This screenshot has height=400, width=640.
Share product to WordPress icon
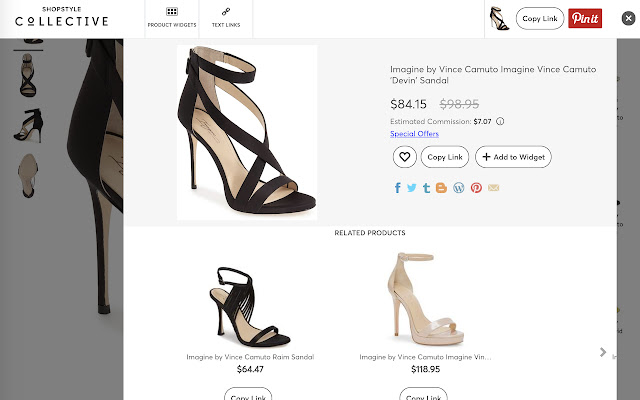pos(459,188)
